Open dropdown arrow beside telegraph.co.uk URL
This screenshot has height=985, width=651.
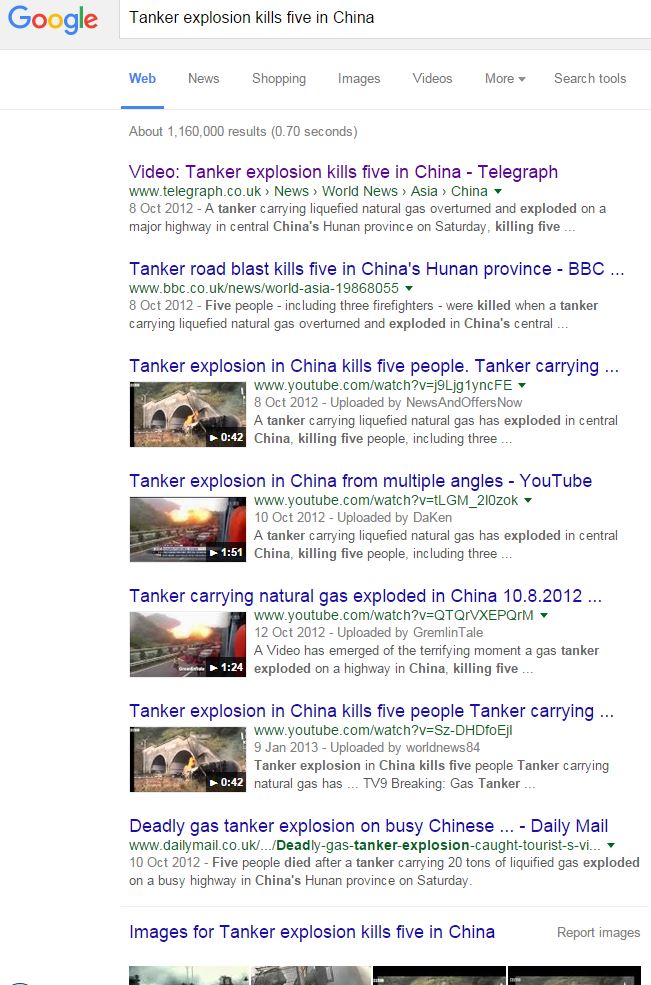[x=498, y=192]
